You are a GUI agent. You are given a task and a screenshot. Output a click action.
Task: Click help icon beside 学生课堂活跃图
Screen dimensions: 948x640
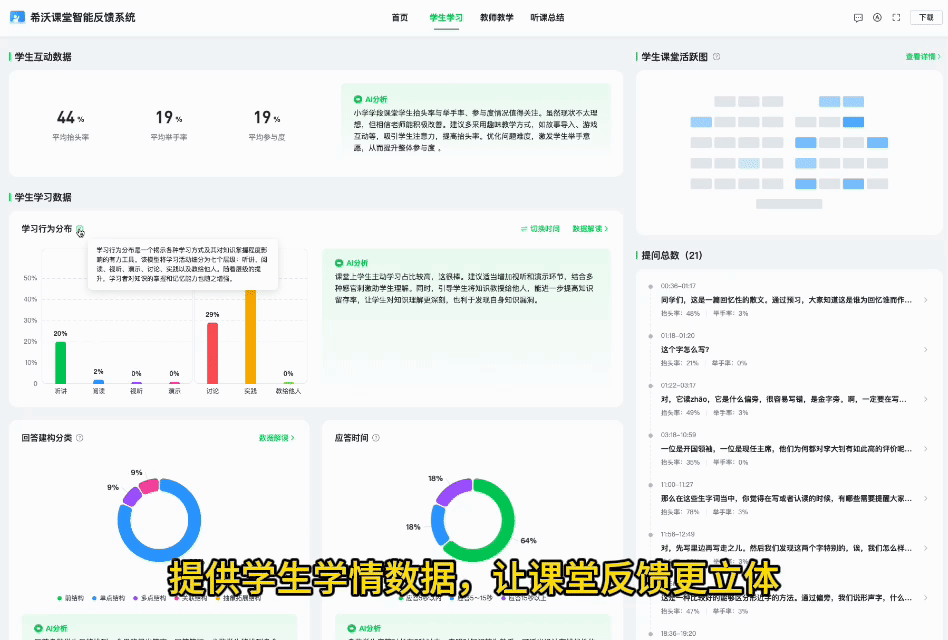(716, 57)
